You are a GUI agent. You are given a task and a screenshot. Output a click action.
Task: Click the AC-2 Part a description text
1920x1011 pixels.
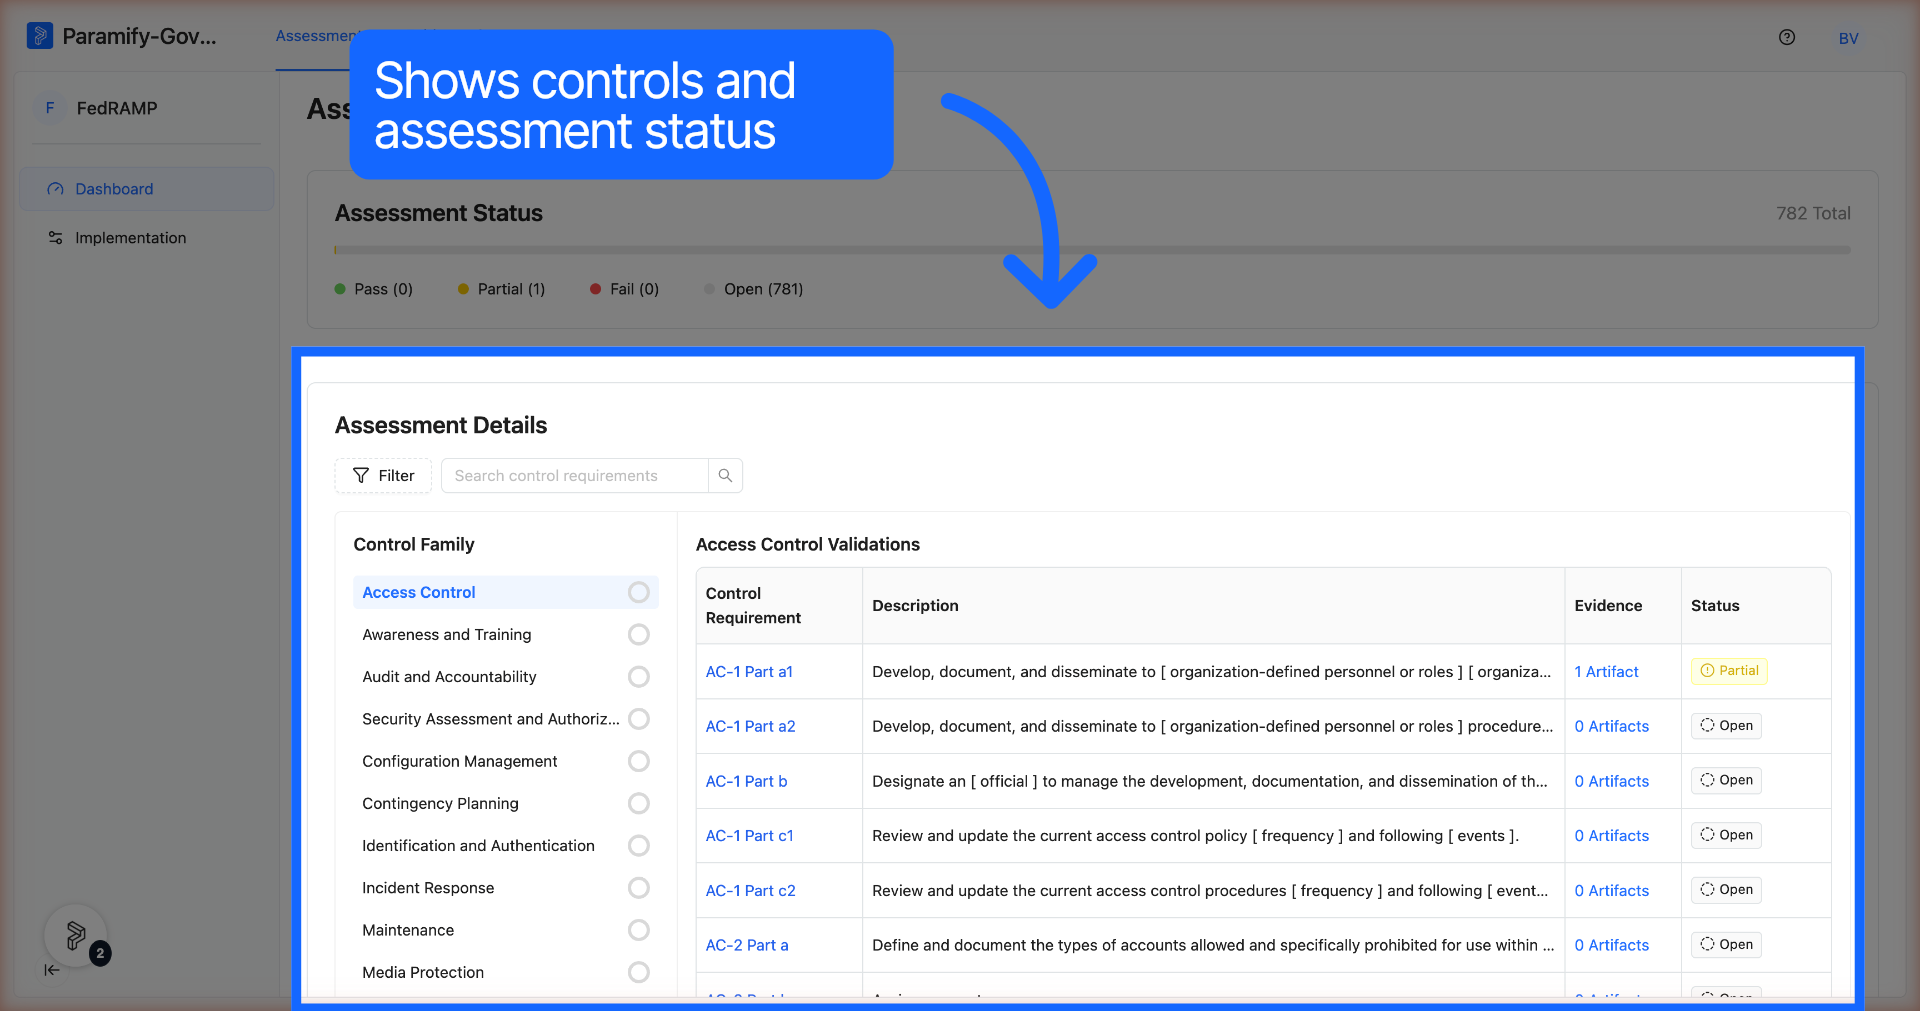coord(1213,945)
